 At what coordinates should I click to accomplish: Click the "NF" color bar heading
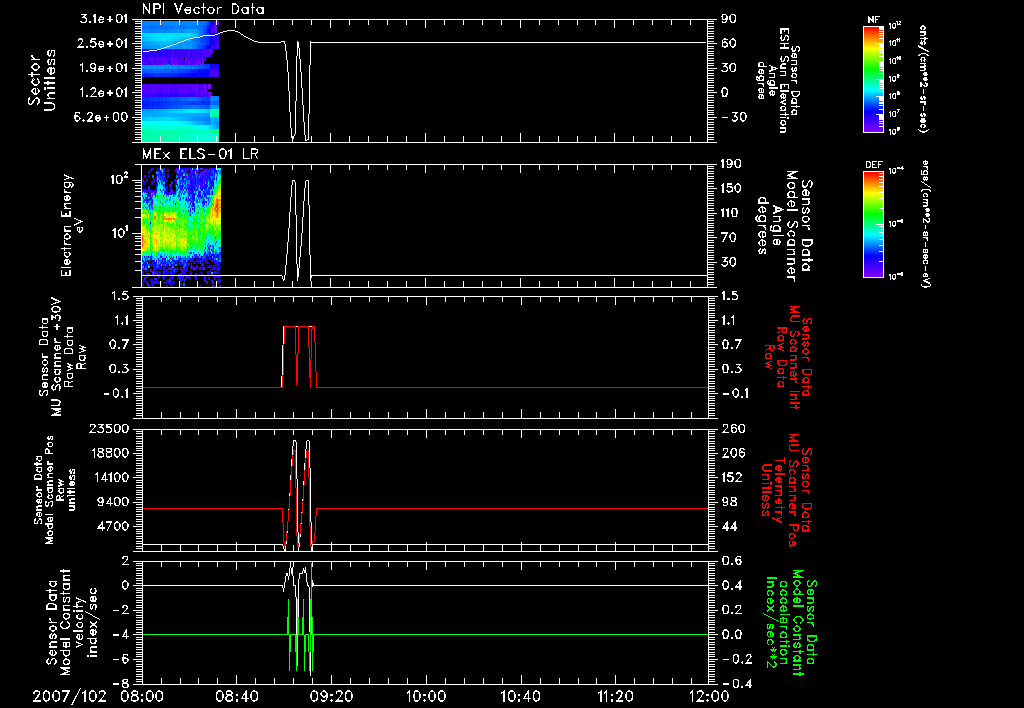point(873,20)
